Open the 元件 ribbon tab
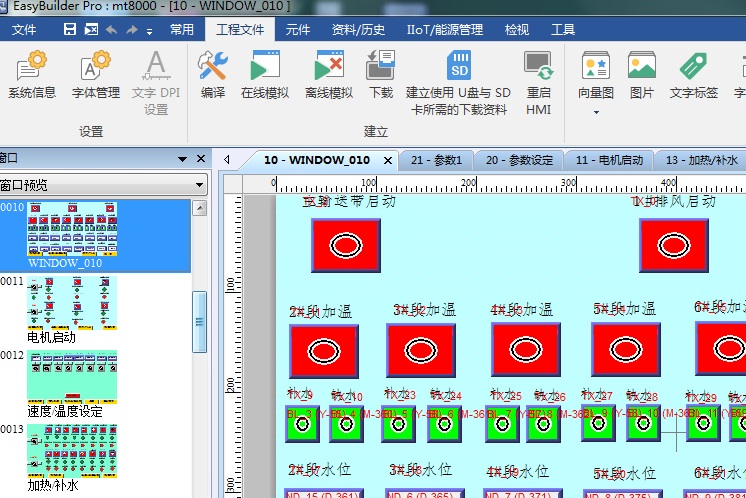The width and height of the screenshot is (746, 498). [x=298, y=30]
